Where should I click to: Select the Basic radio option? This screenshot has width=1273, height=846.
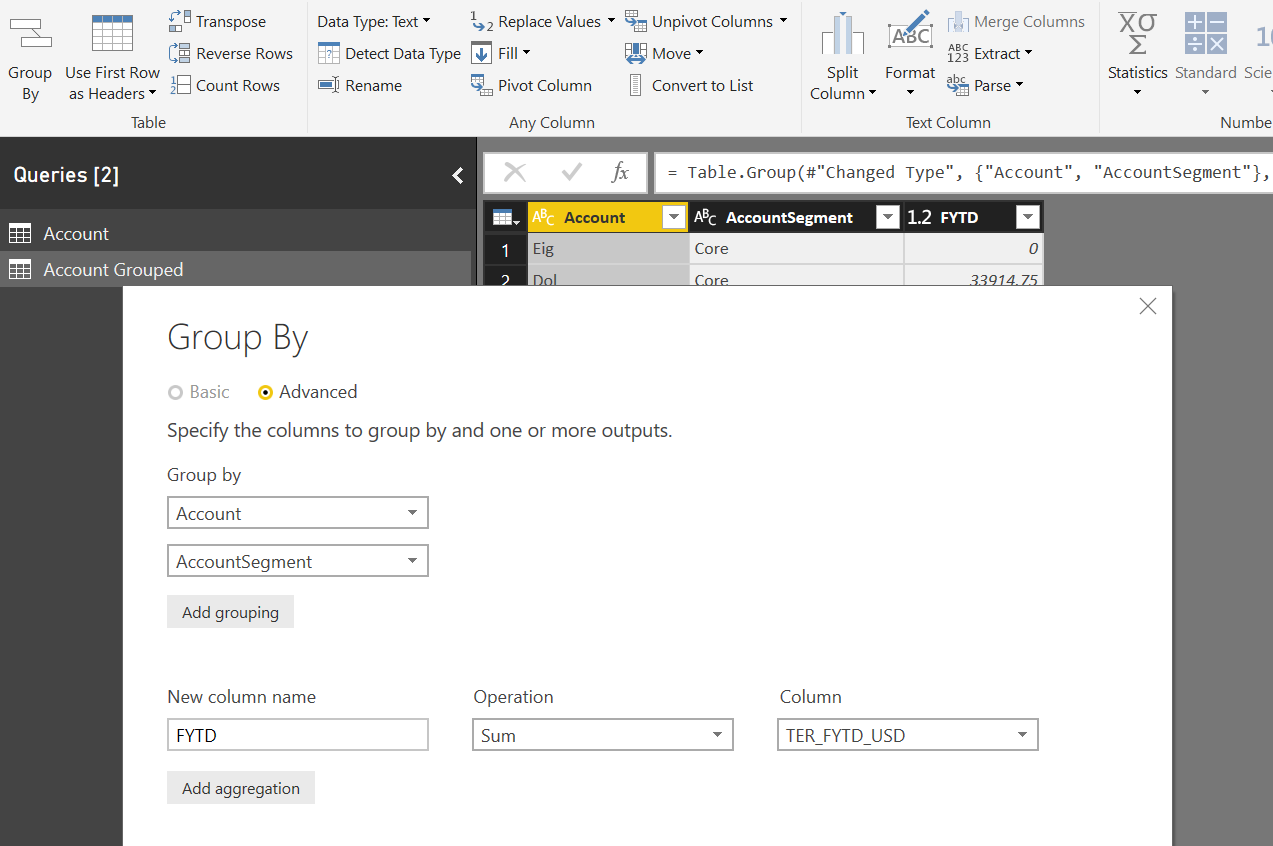(x=198, y=392)
